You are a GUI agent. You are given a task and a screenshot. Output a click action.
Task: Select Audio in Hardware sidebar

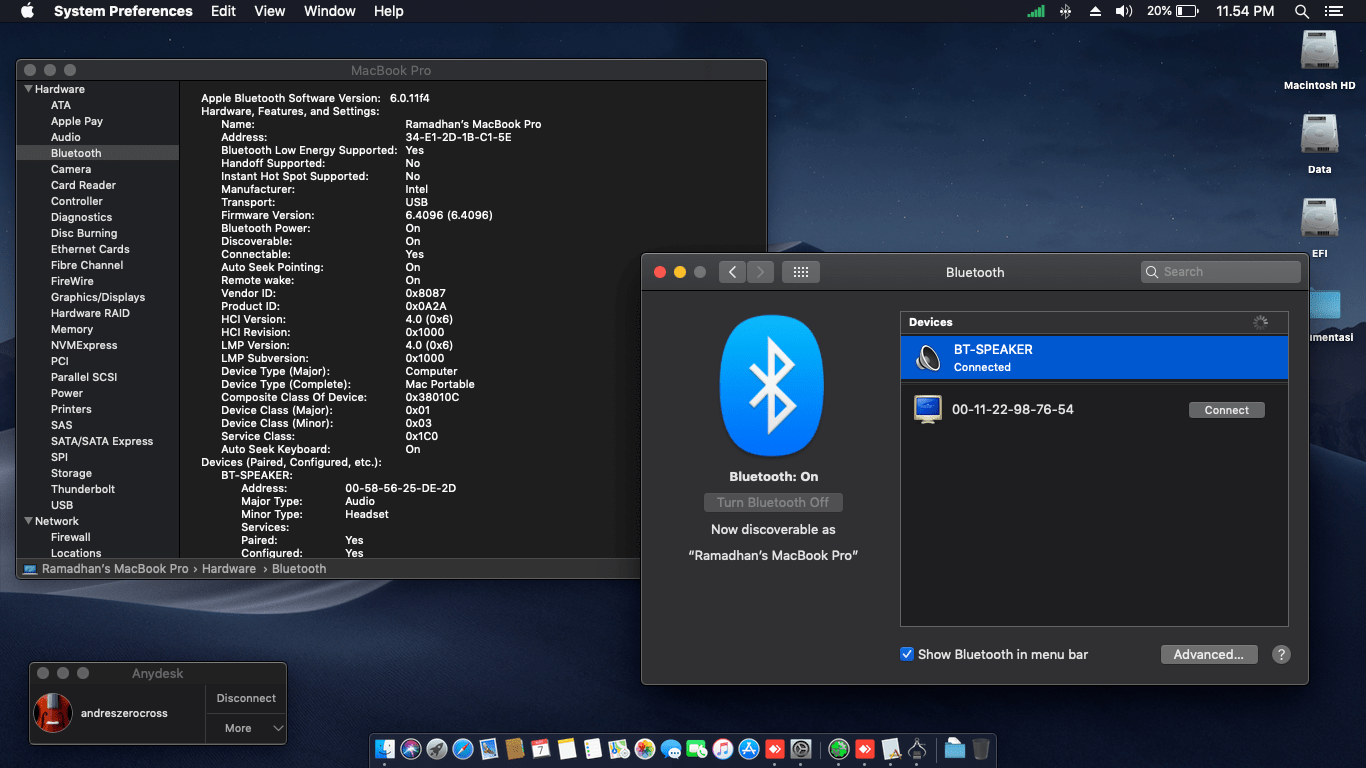[x=66, y=137]
